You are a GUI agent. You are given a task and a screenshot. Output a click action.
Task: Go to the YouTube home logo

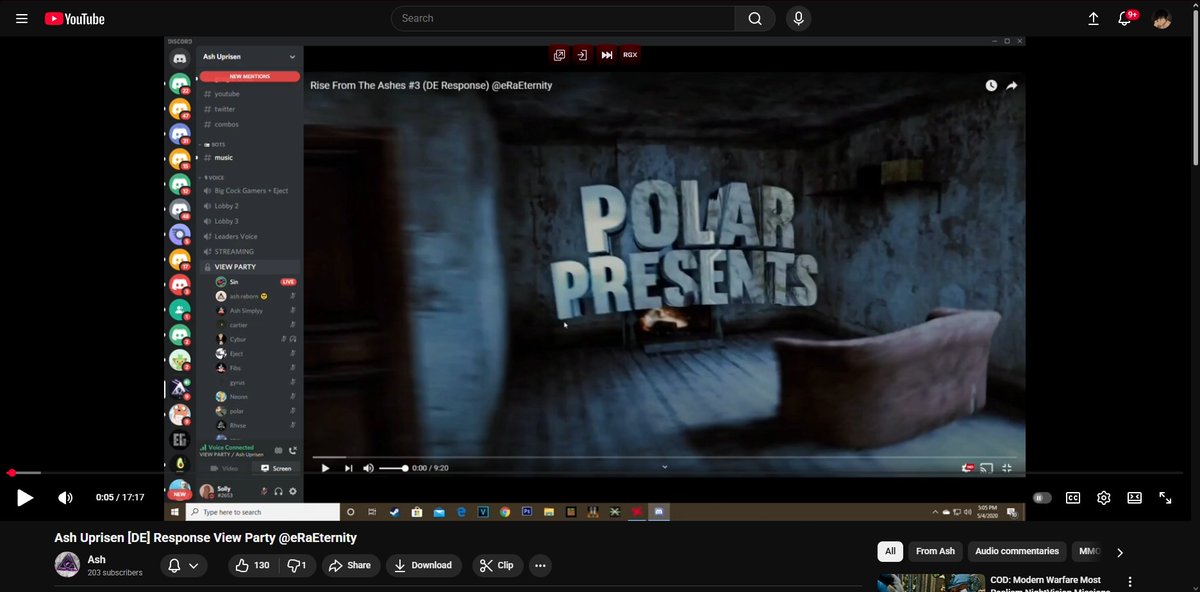click(x=75, y=19)
